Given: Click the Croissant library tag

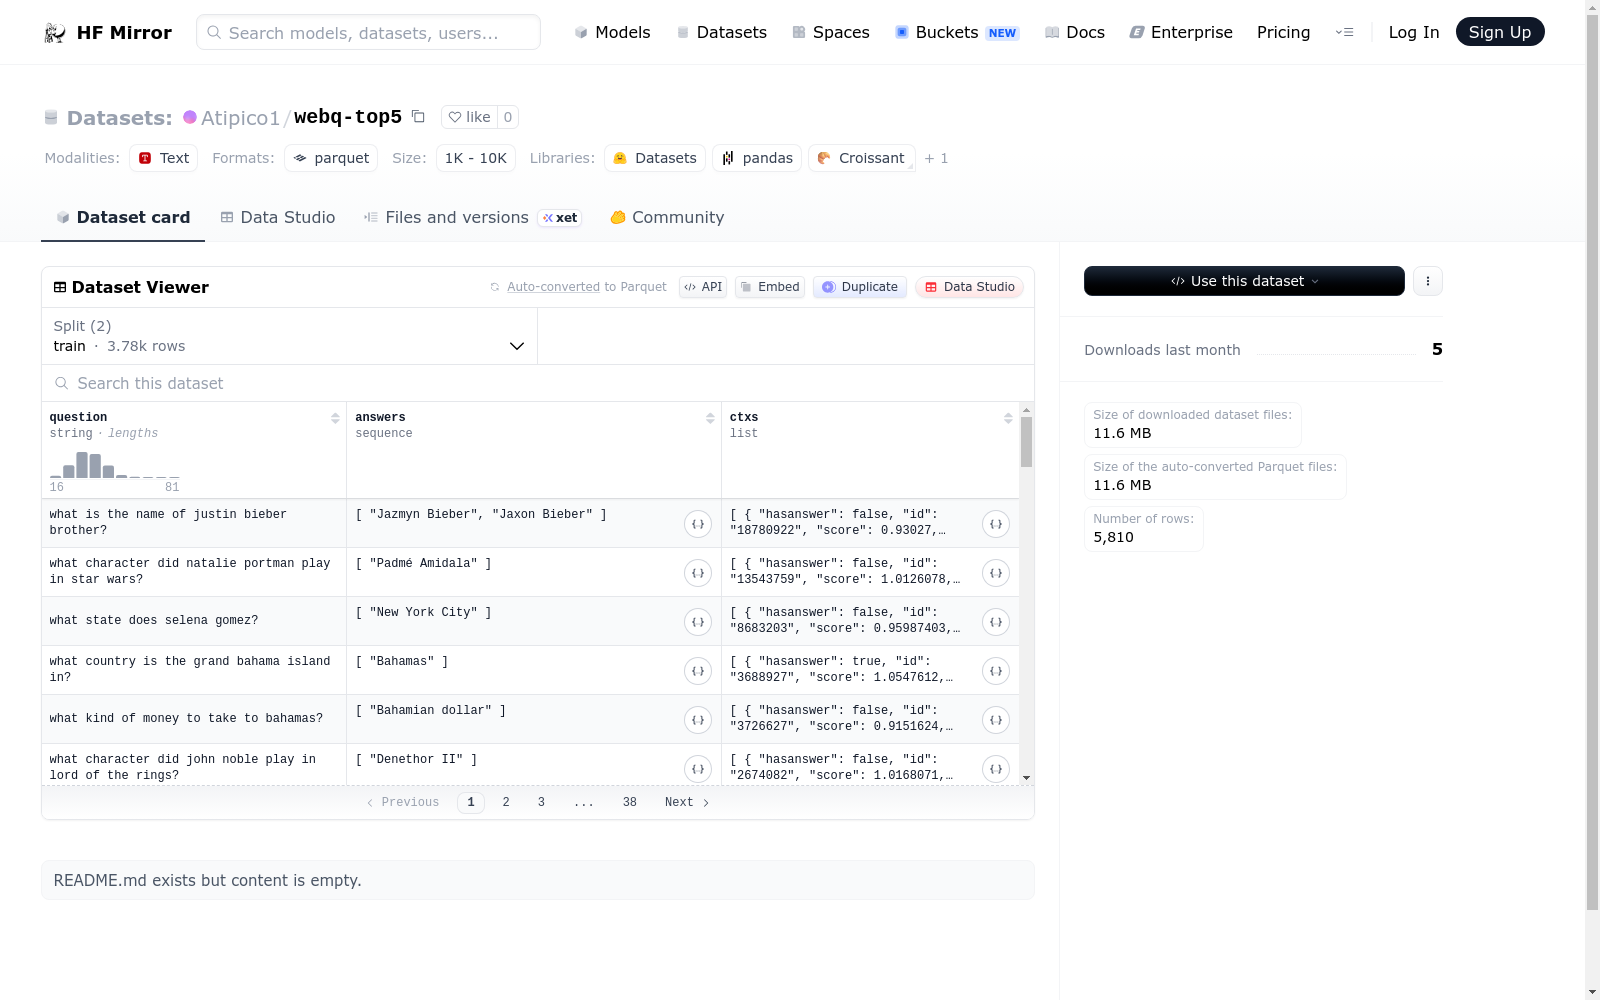Looking at the screenshot, I should [x=862, y=158].
